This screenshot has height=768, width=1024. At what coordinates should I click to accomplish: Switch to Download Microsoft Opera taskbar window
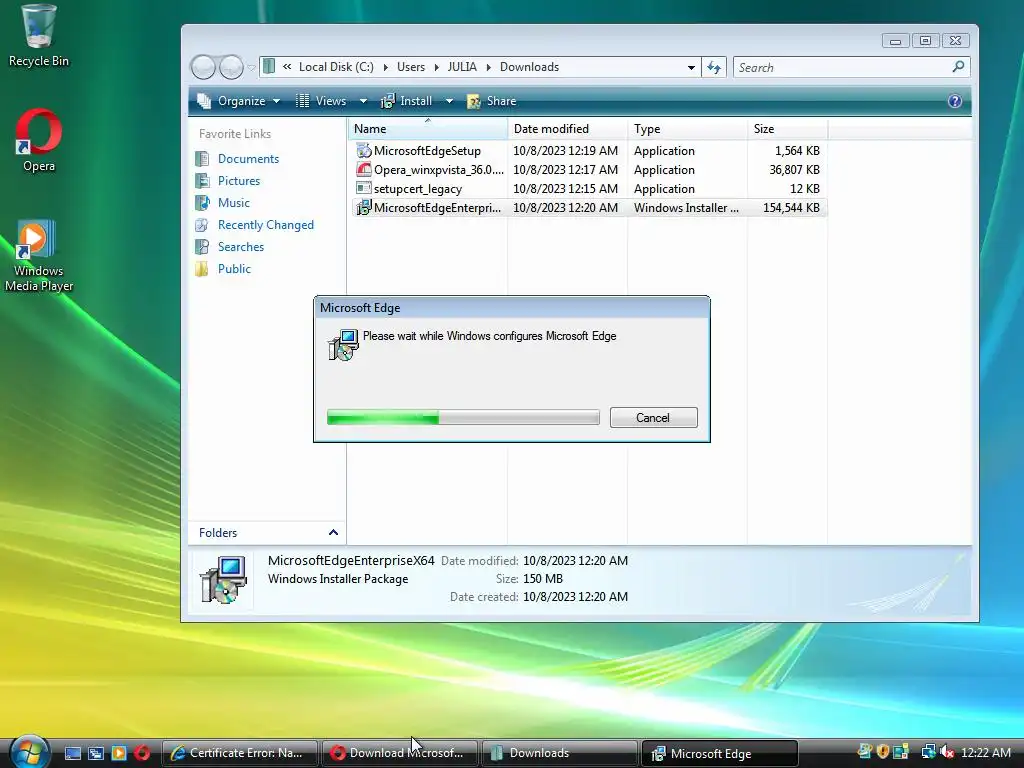tap(400, 753)
